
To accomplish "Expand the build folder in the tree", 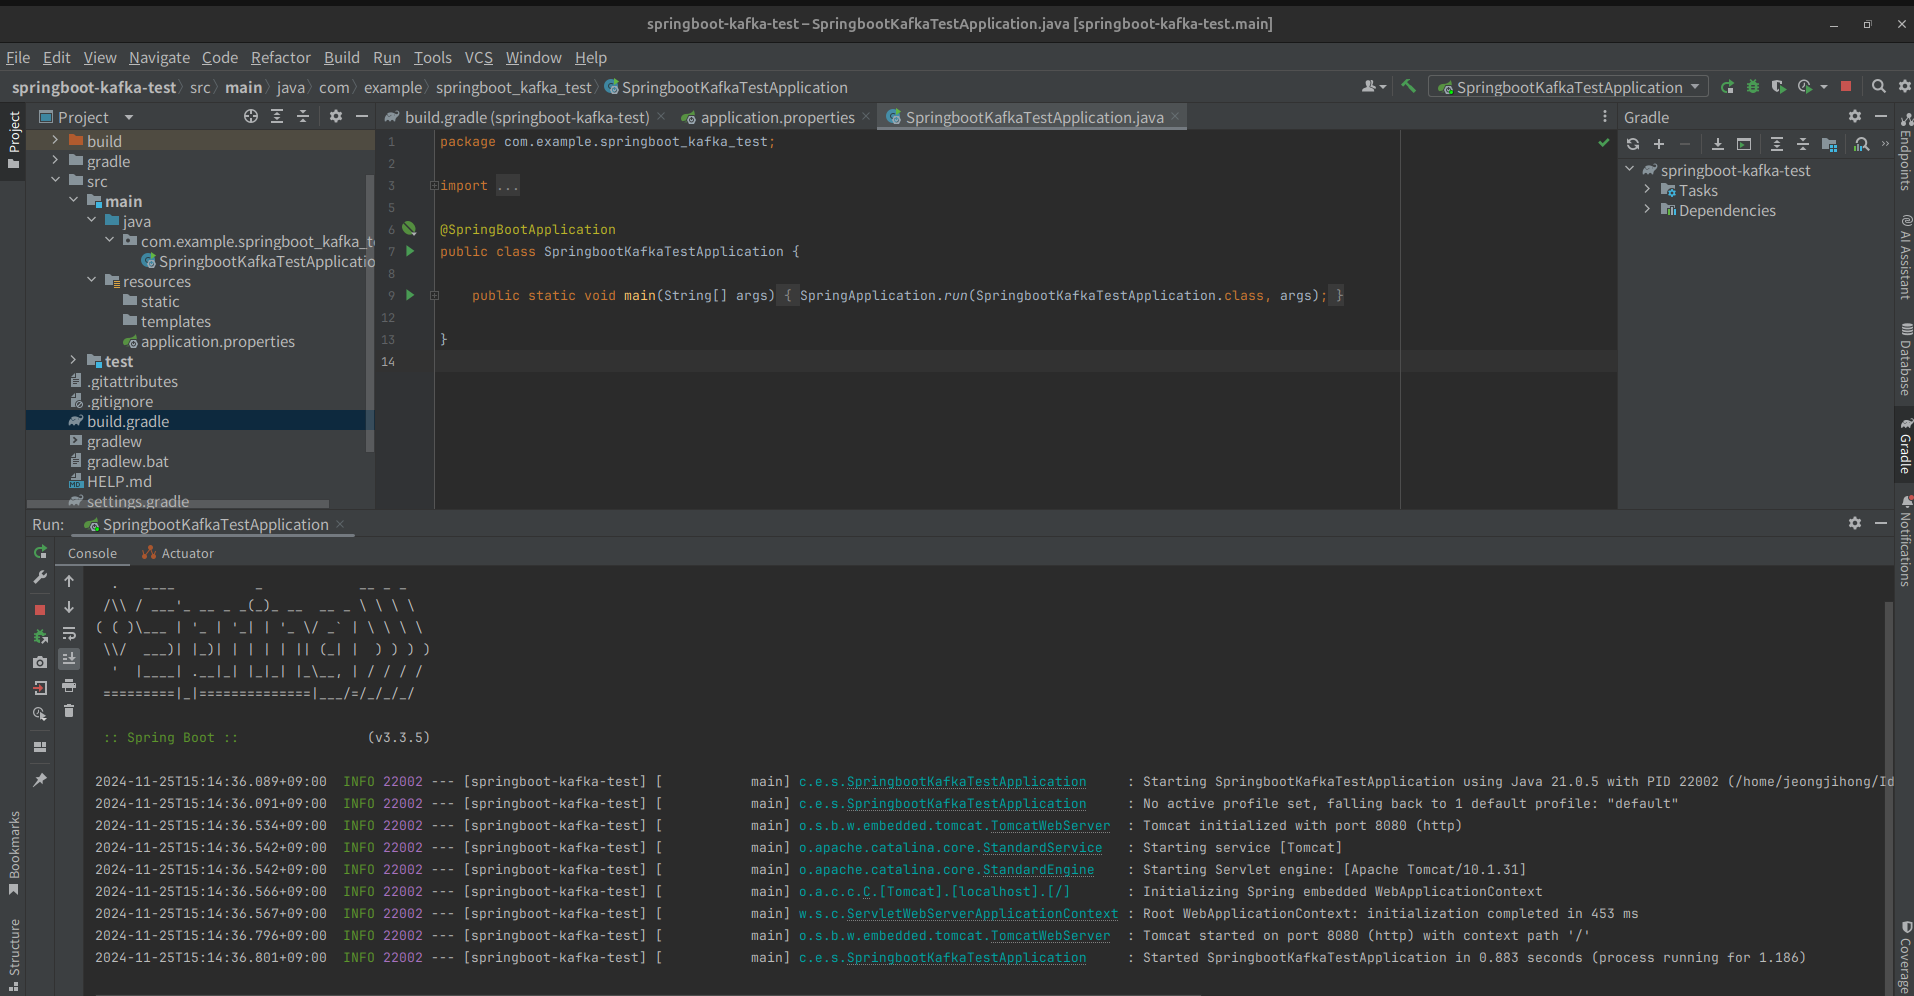I will point(55,140).
